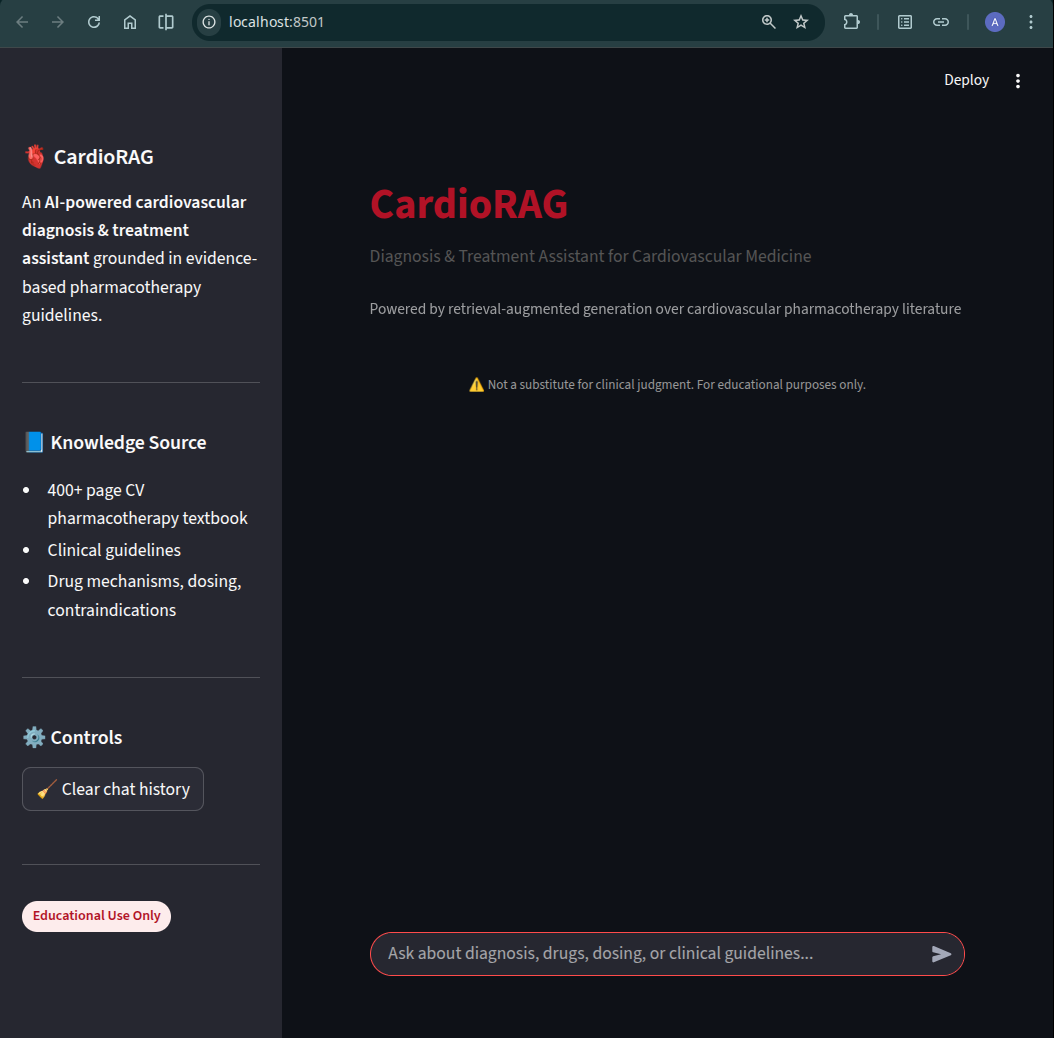Open the user profile avatar menu
Image resolution: width=1054 pixels, height=1038 pixels.
(x=995, y=22)
